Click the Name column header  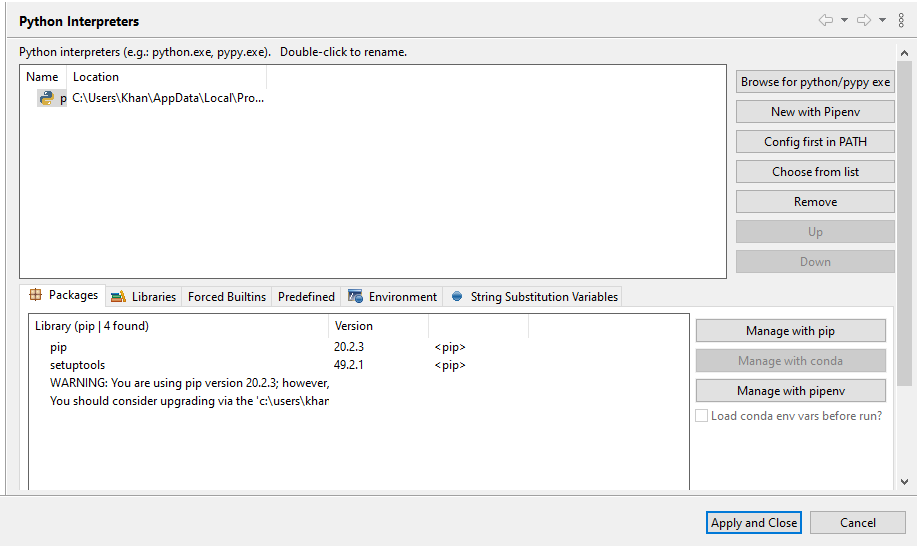coord(42,77)
